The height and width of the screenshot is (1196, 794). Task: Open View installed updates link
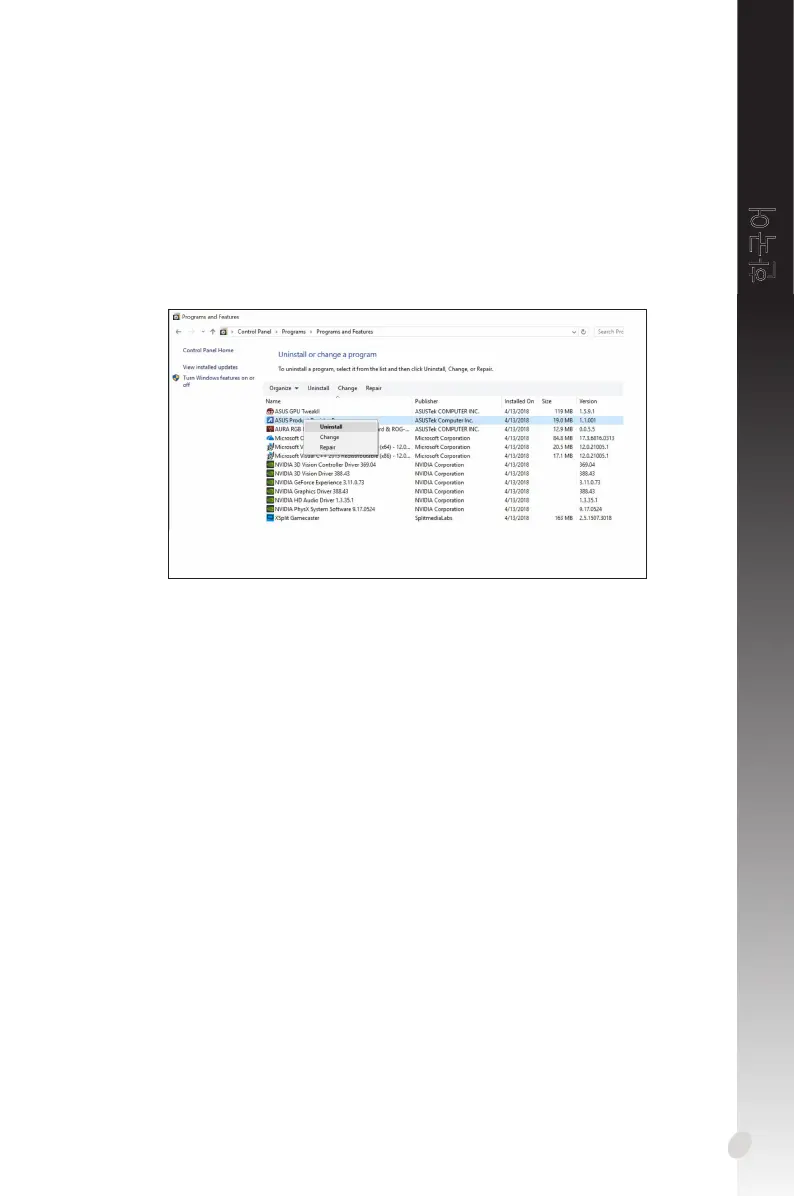pos(211,367)
